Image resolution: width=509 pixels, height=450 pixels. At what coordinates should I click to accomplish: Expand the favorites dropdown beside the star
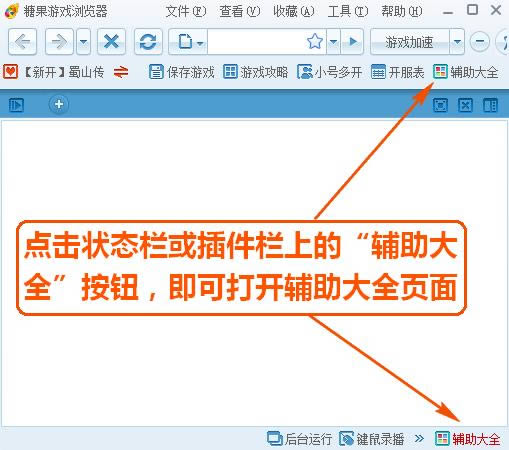(x=333, y=42)
